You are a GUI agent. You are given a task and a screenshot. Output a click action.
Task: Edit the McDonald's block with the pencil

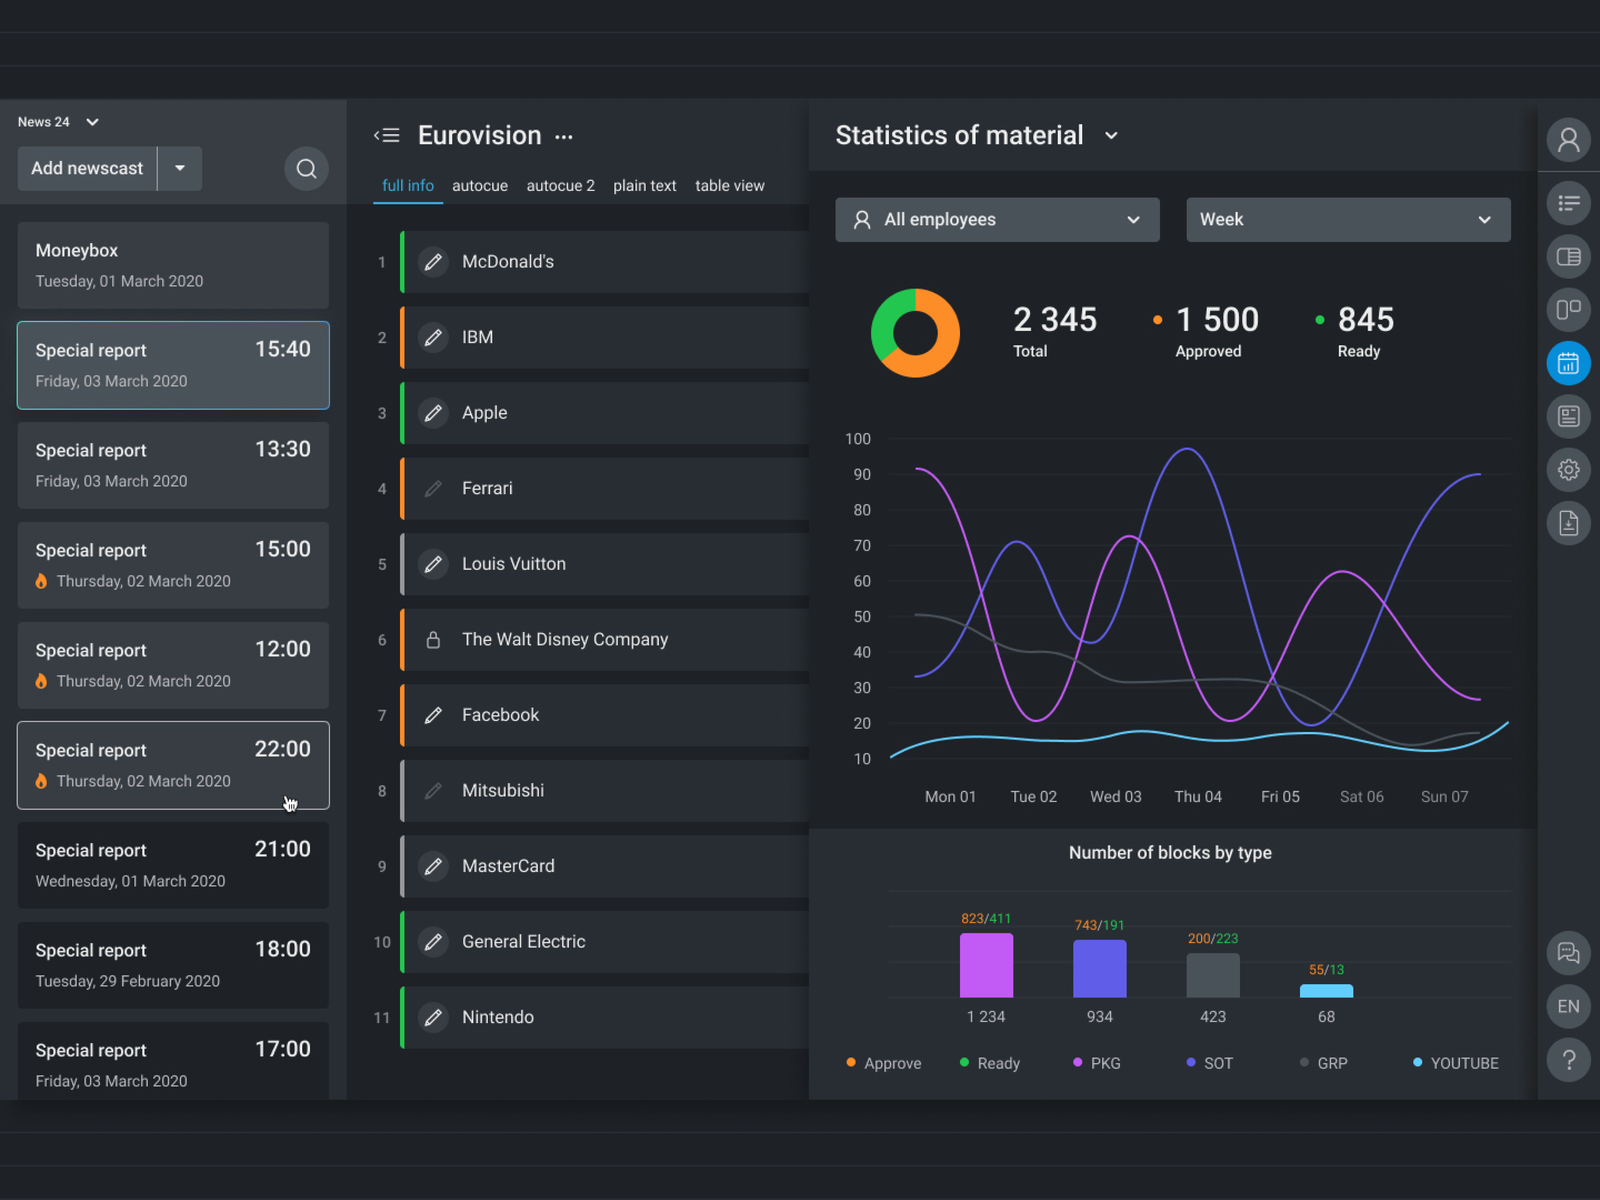click(433, 262)
